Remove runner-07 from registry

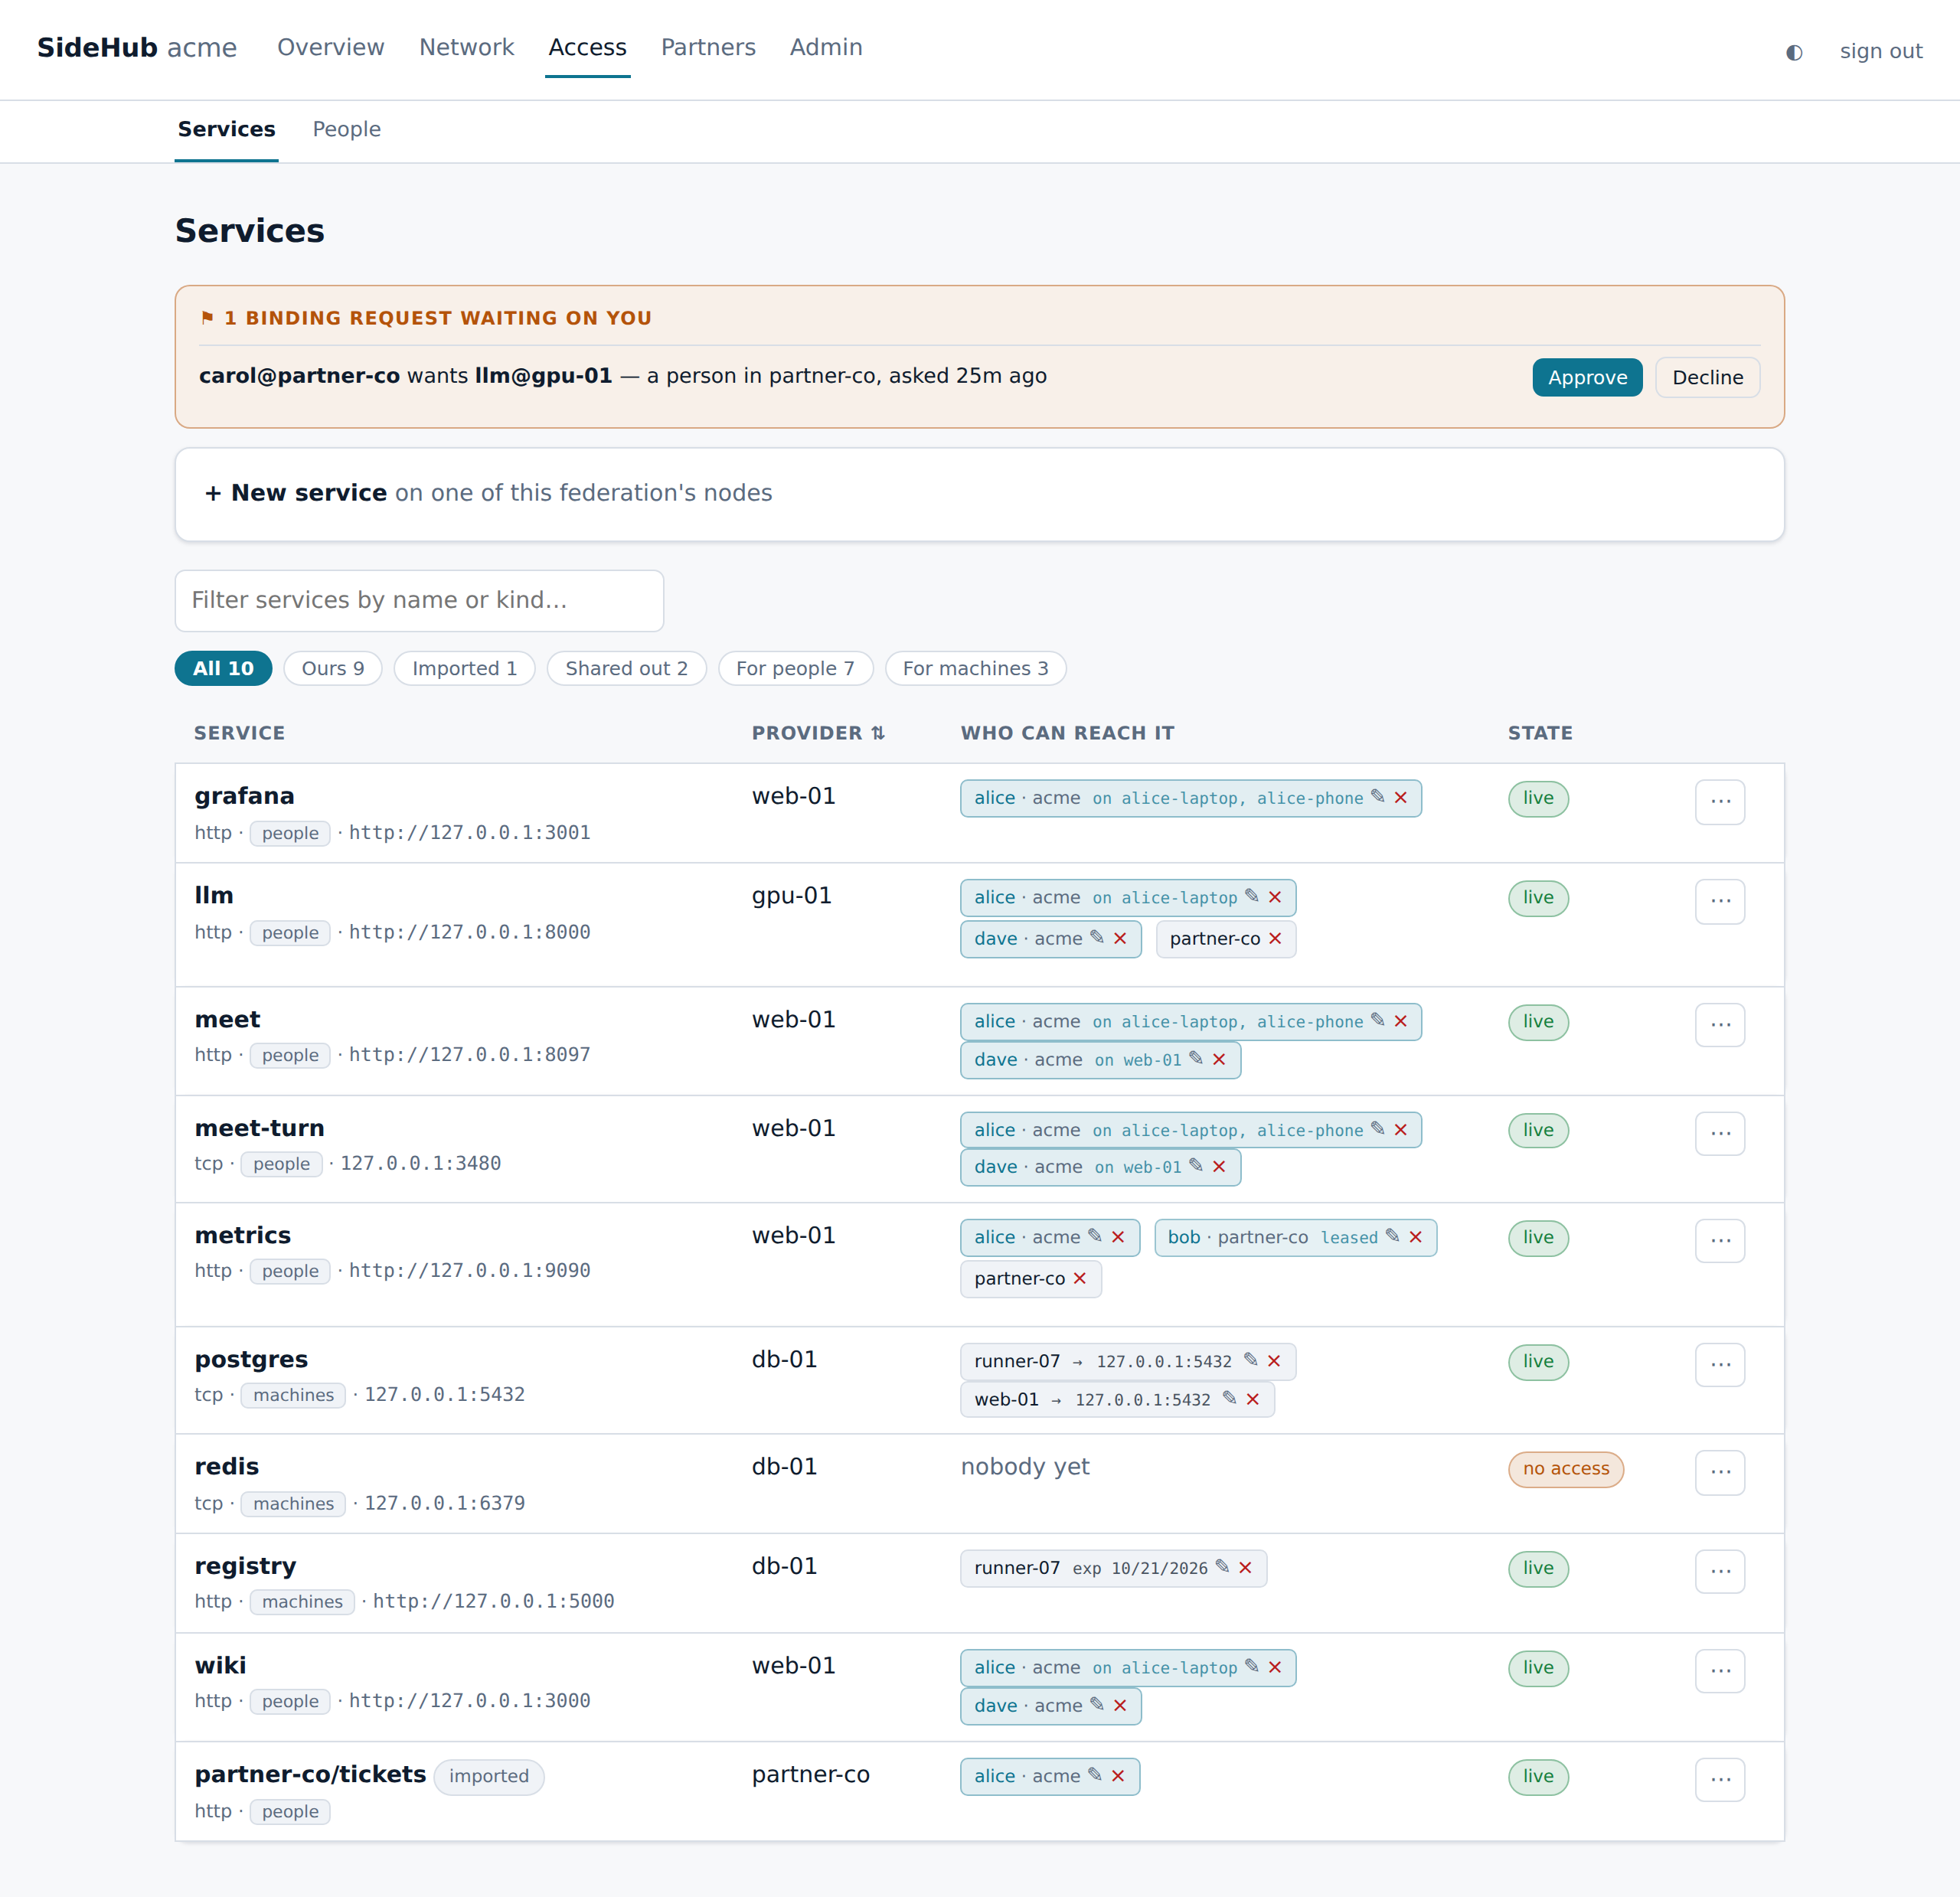[1245, 1568]
